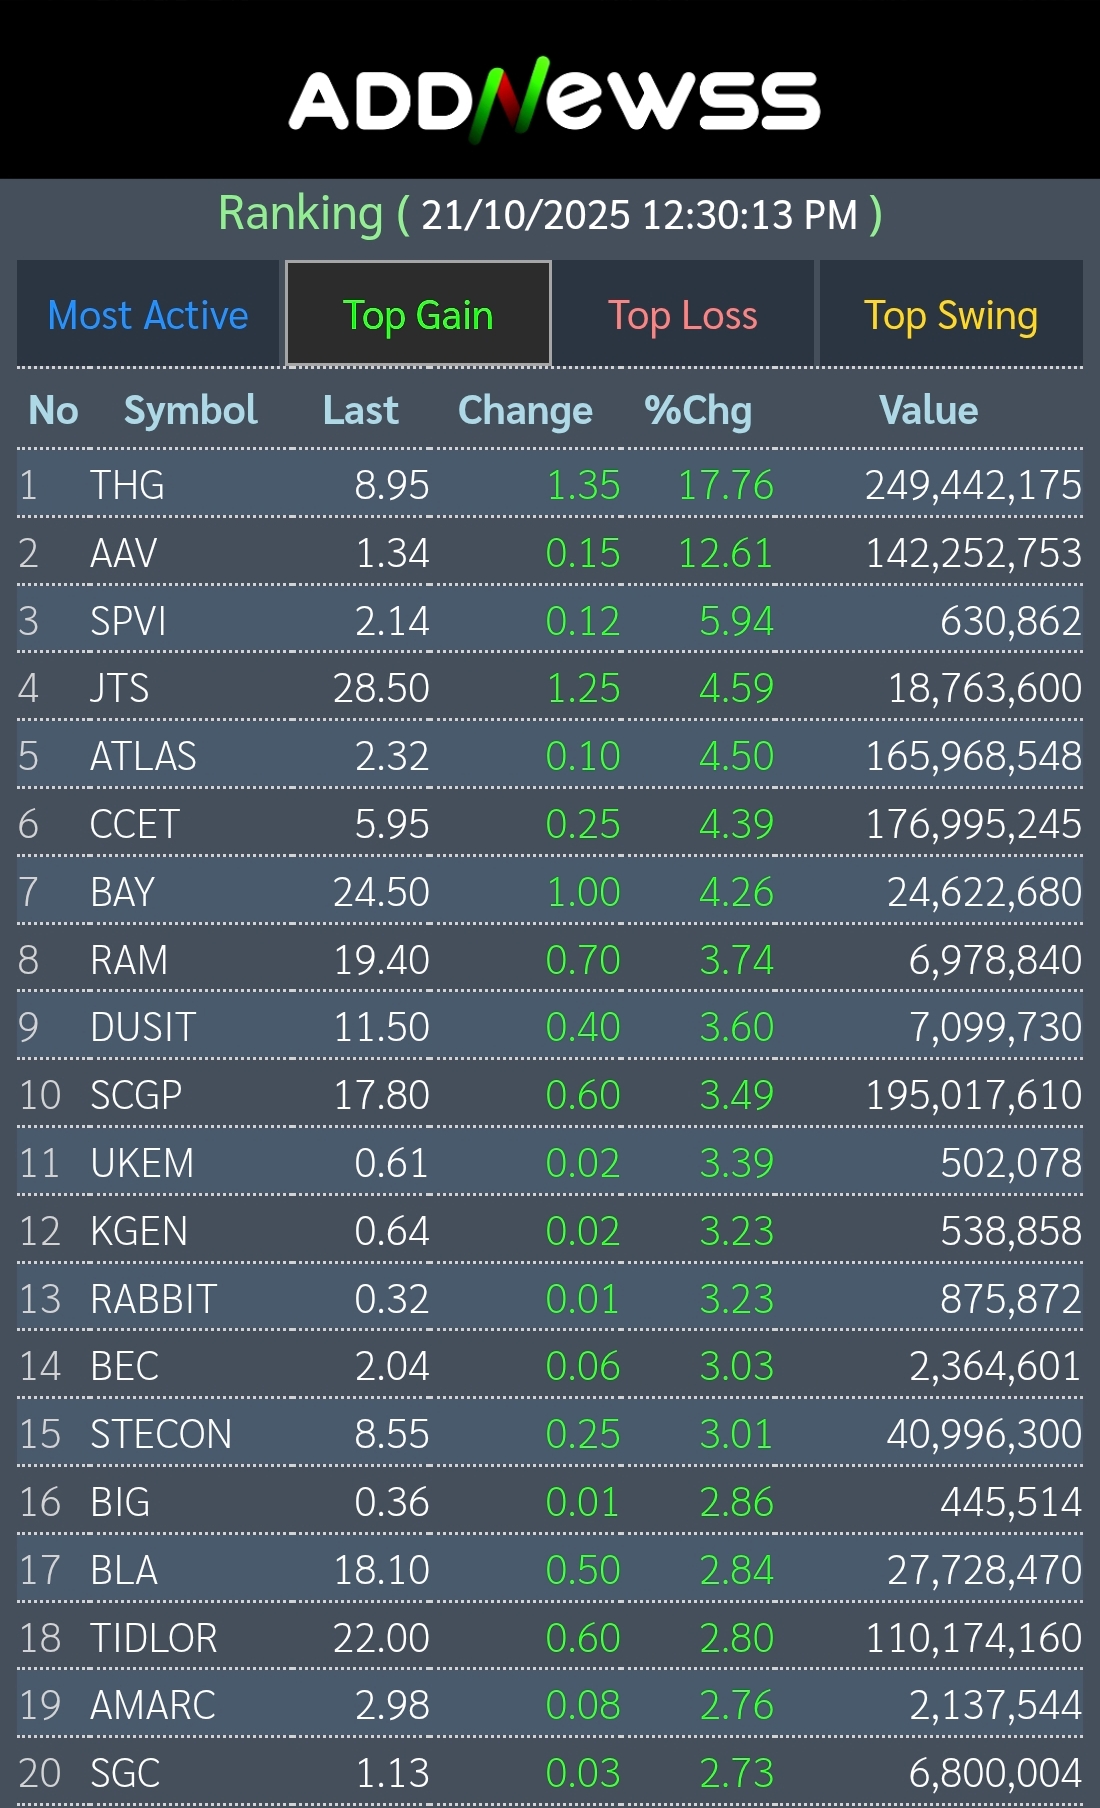Click the Symbol column header
This screenshot has width=1100, height=1808.
click(x=190, y=410)
